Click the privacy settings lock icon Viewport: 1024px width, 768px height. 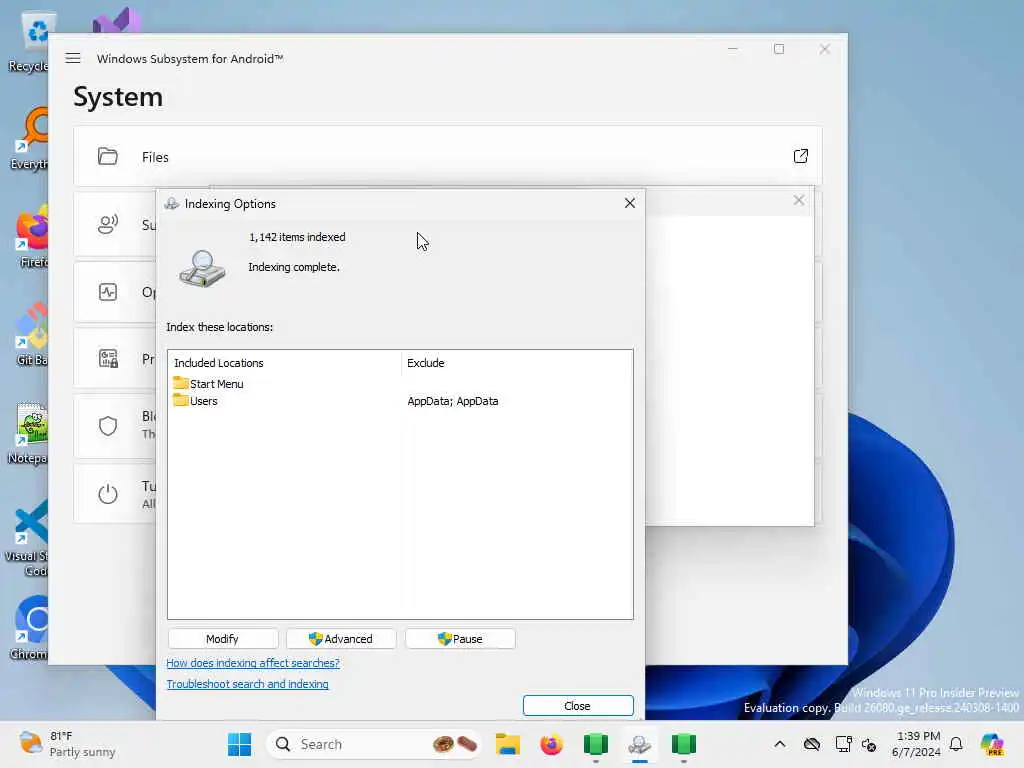tap(108, 358)
